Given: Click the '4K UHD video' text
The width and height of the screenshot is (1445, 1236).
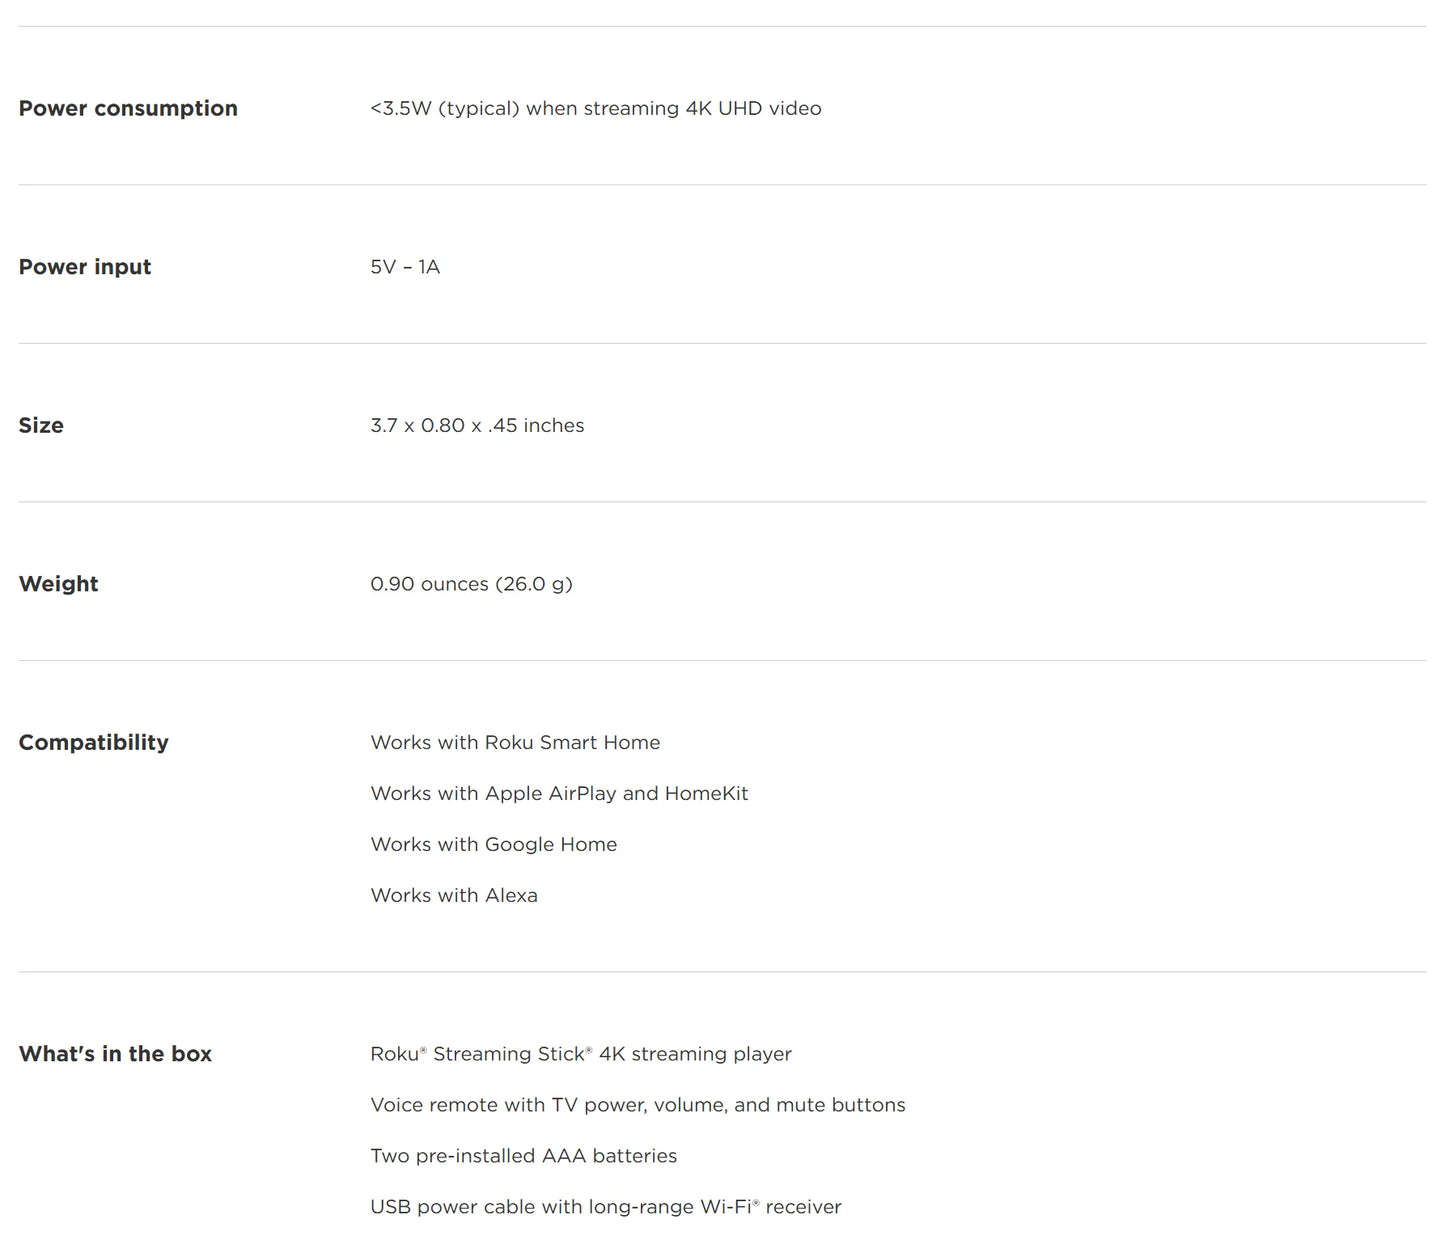Looking at the screenshot, I should (x=753, y=108).
